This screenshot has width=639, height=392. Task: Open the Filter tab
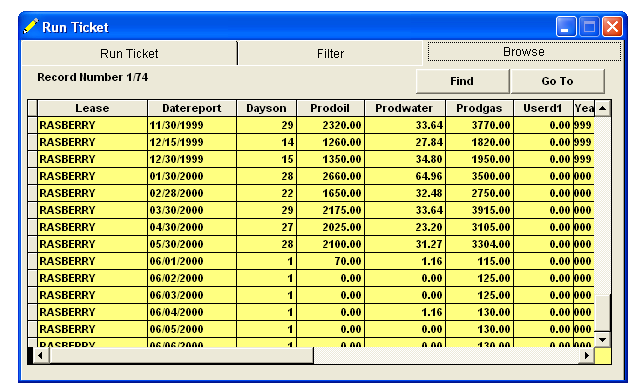[330, 53]
